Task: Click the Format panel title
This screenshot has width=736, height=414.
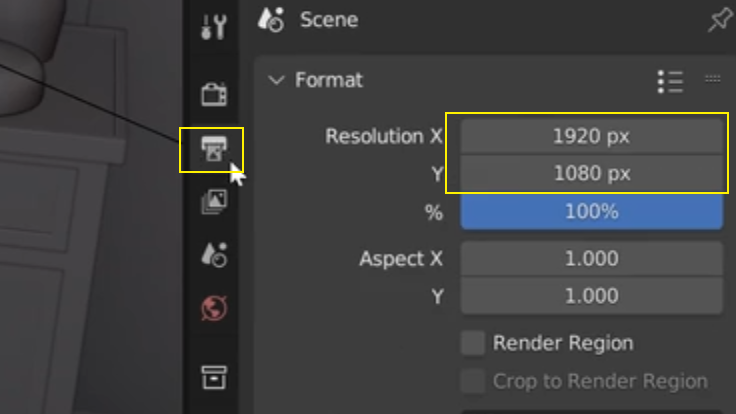Action: (329, 80)
